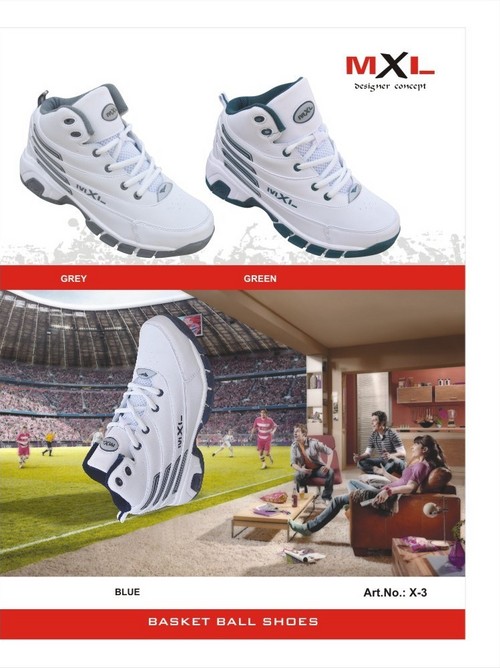The width and height of the screenshot is (500, 668).
Task: Click the BLUE color label
Action: tap(127, 592)
